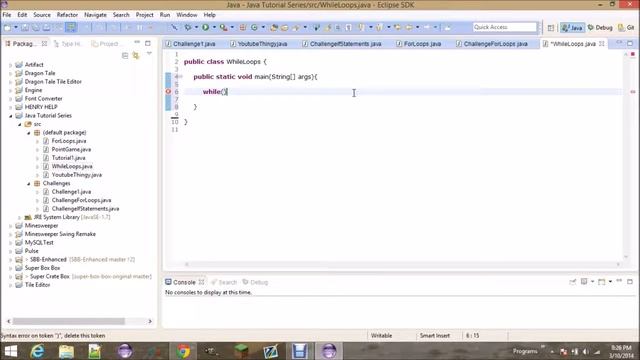Maximize the Package Explorer view
Image resolution: width=640 pixels, height=360 pixels.
click(148, 43)
